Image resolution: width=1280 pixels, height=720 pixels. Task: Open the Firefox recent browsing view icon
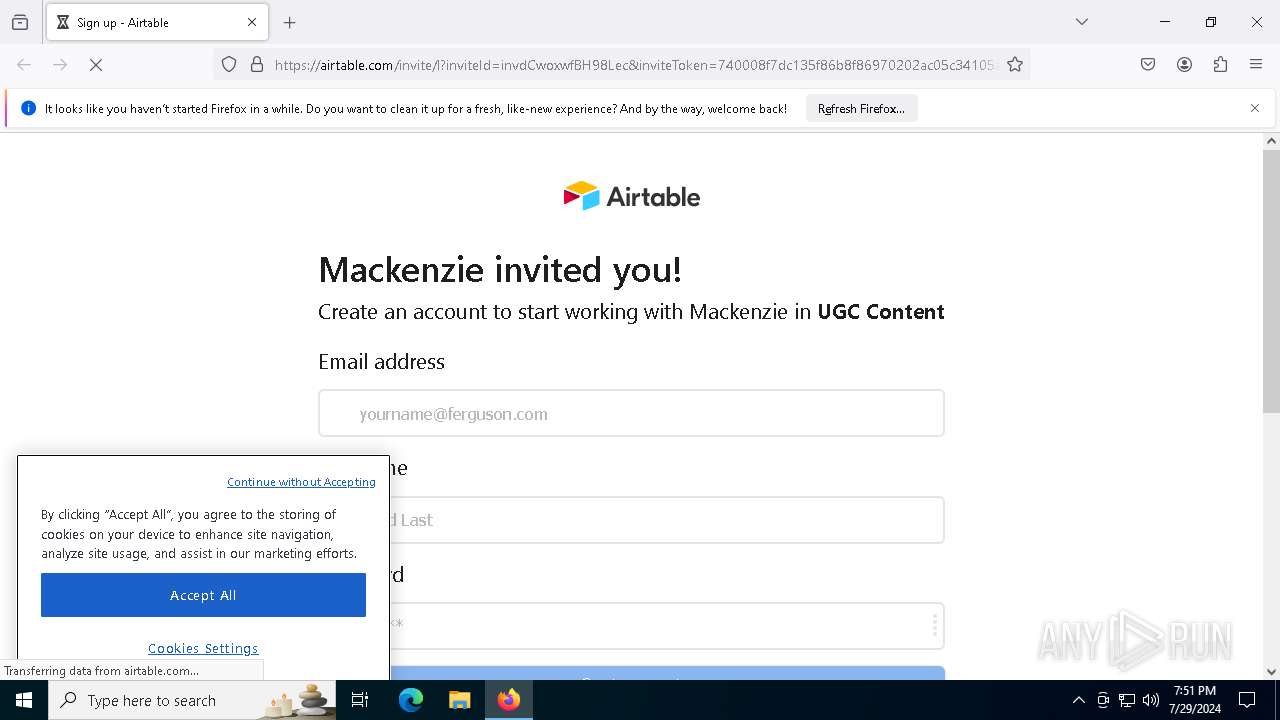pyautogui.click(x=20, y=22)
